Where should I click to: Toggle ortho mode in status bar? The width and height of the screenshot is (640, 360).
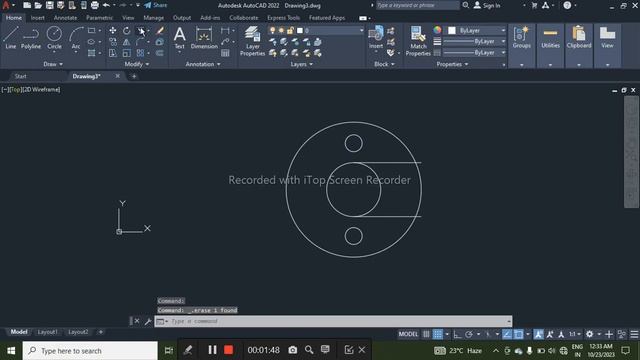pyautogui.click(x=457, y=334)
